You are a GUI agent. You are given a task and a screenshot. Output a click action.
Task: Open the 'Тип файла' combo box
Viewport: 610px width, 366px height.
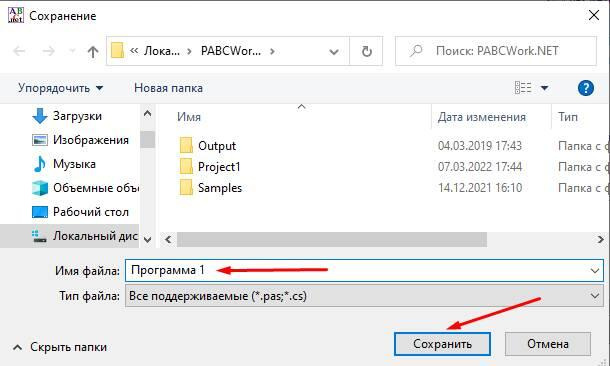[364, 296]
